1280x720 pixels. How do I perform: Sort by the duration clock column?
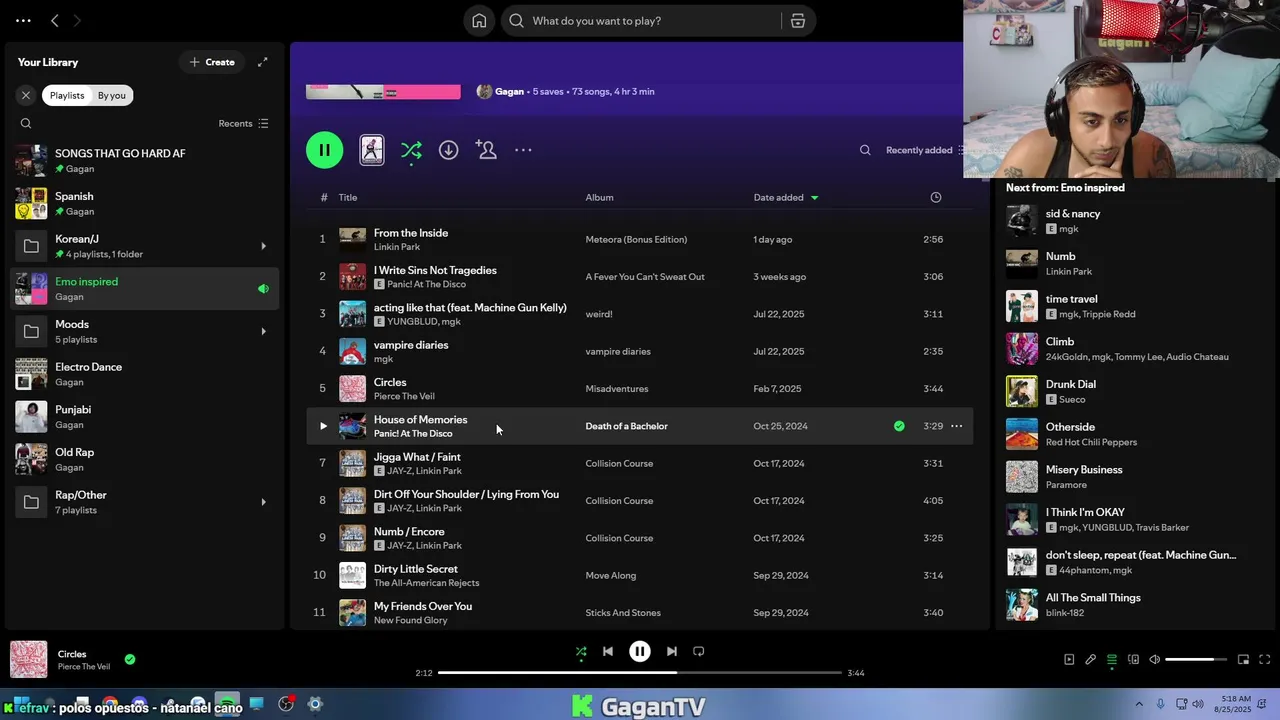click(x=936, y=197)
